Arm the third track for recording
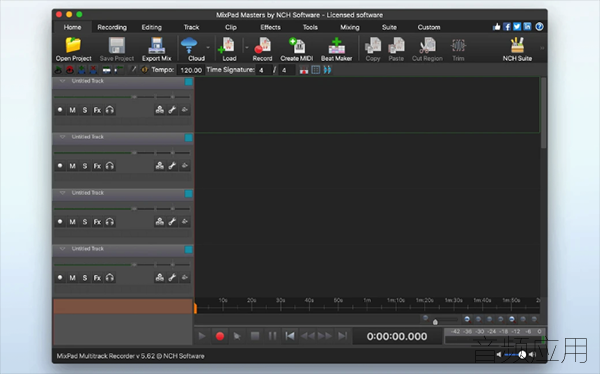 (x=60, y=222)
